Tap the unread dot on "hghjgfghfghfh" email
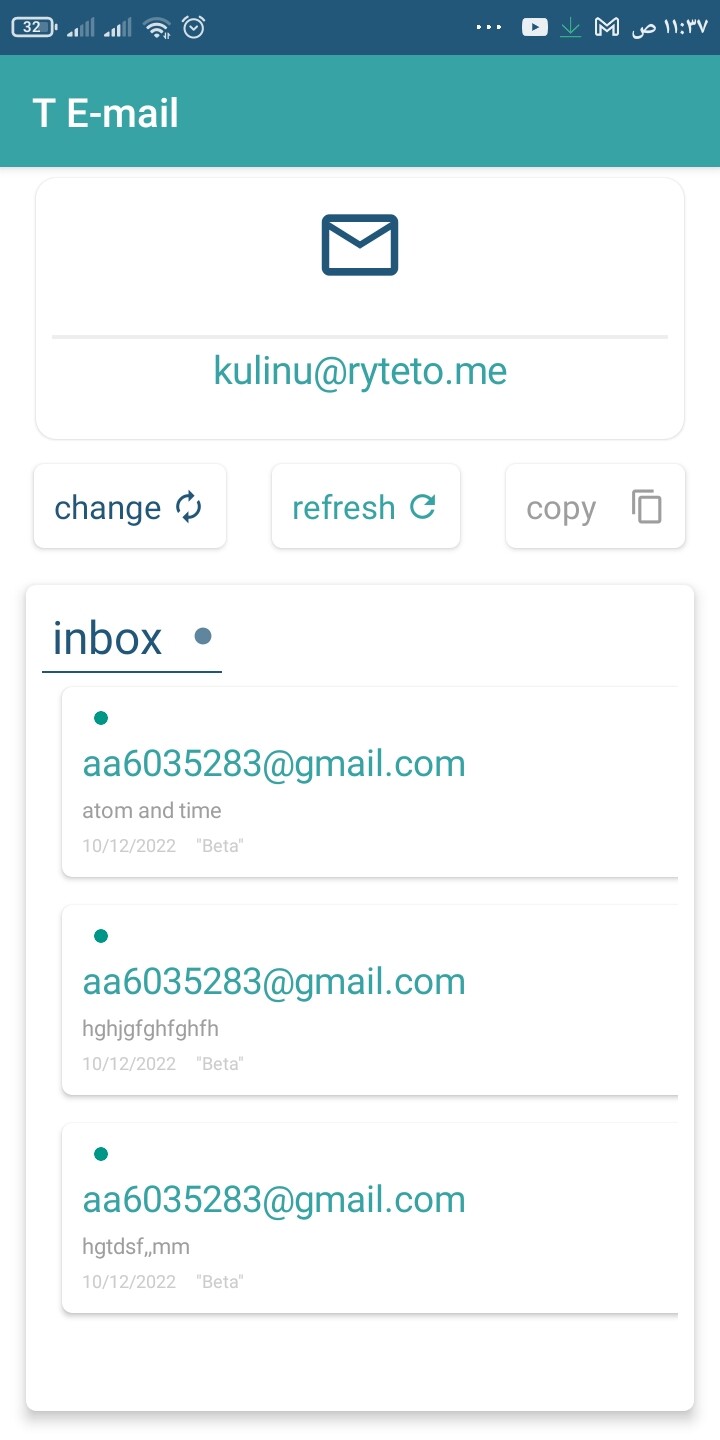The image size is (720, 1440). (x=100, y=935)
